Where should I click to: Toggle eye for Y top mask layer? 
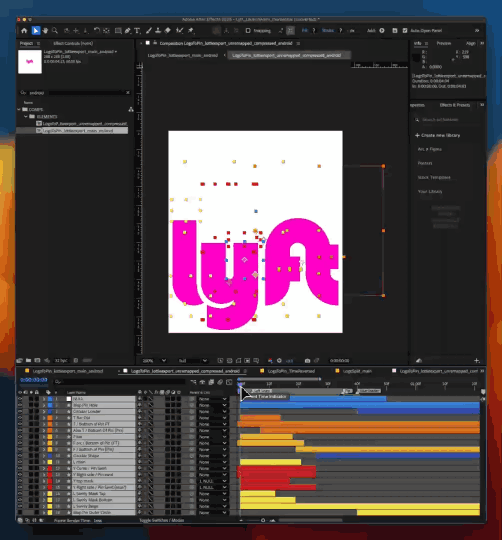tap(20, 481)
